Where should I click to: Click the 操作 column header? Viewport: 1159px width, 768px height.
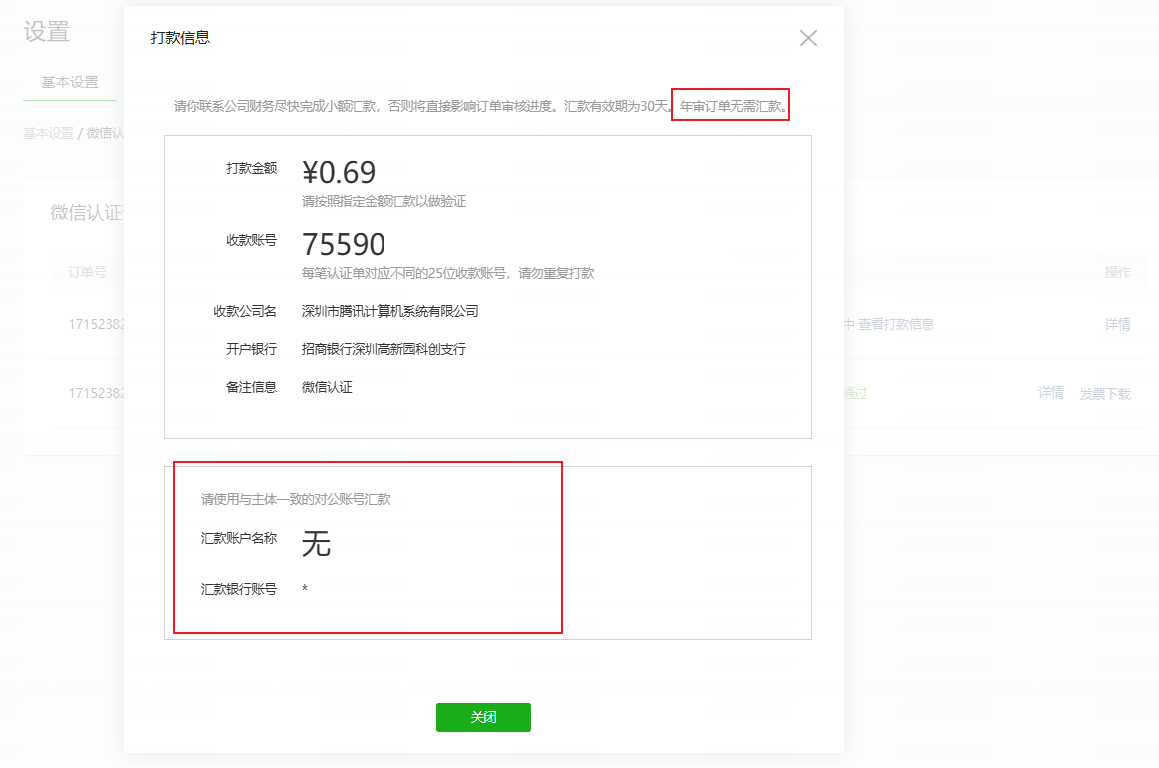1118,272
